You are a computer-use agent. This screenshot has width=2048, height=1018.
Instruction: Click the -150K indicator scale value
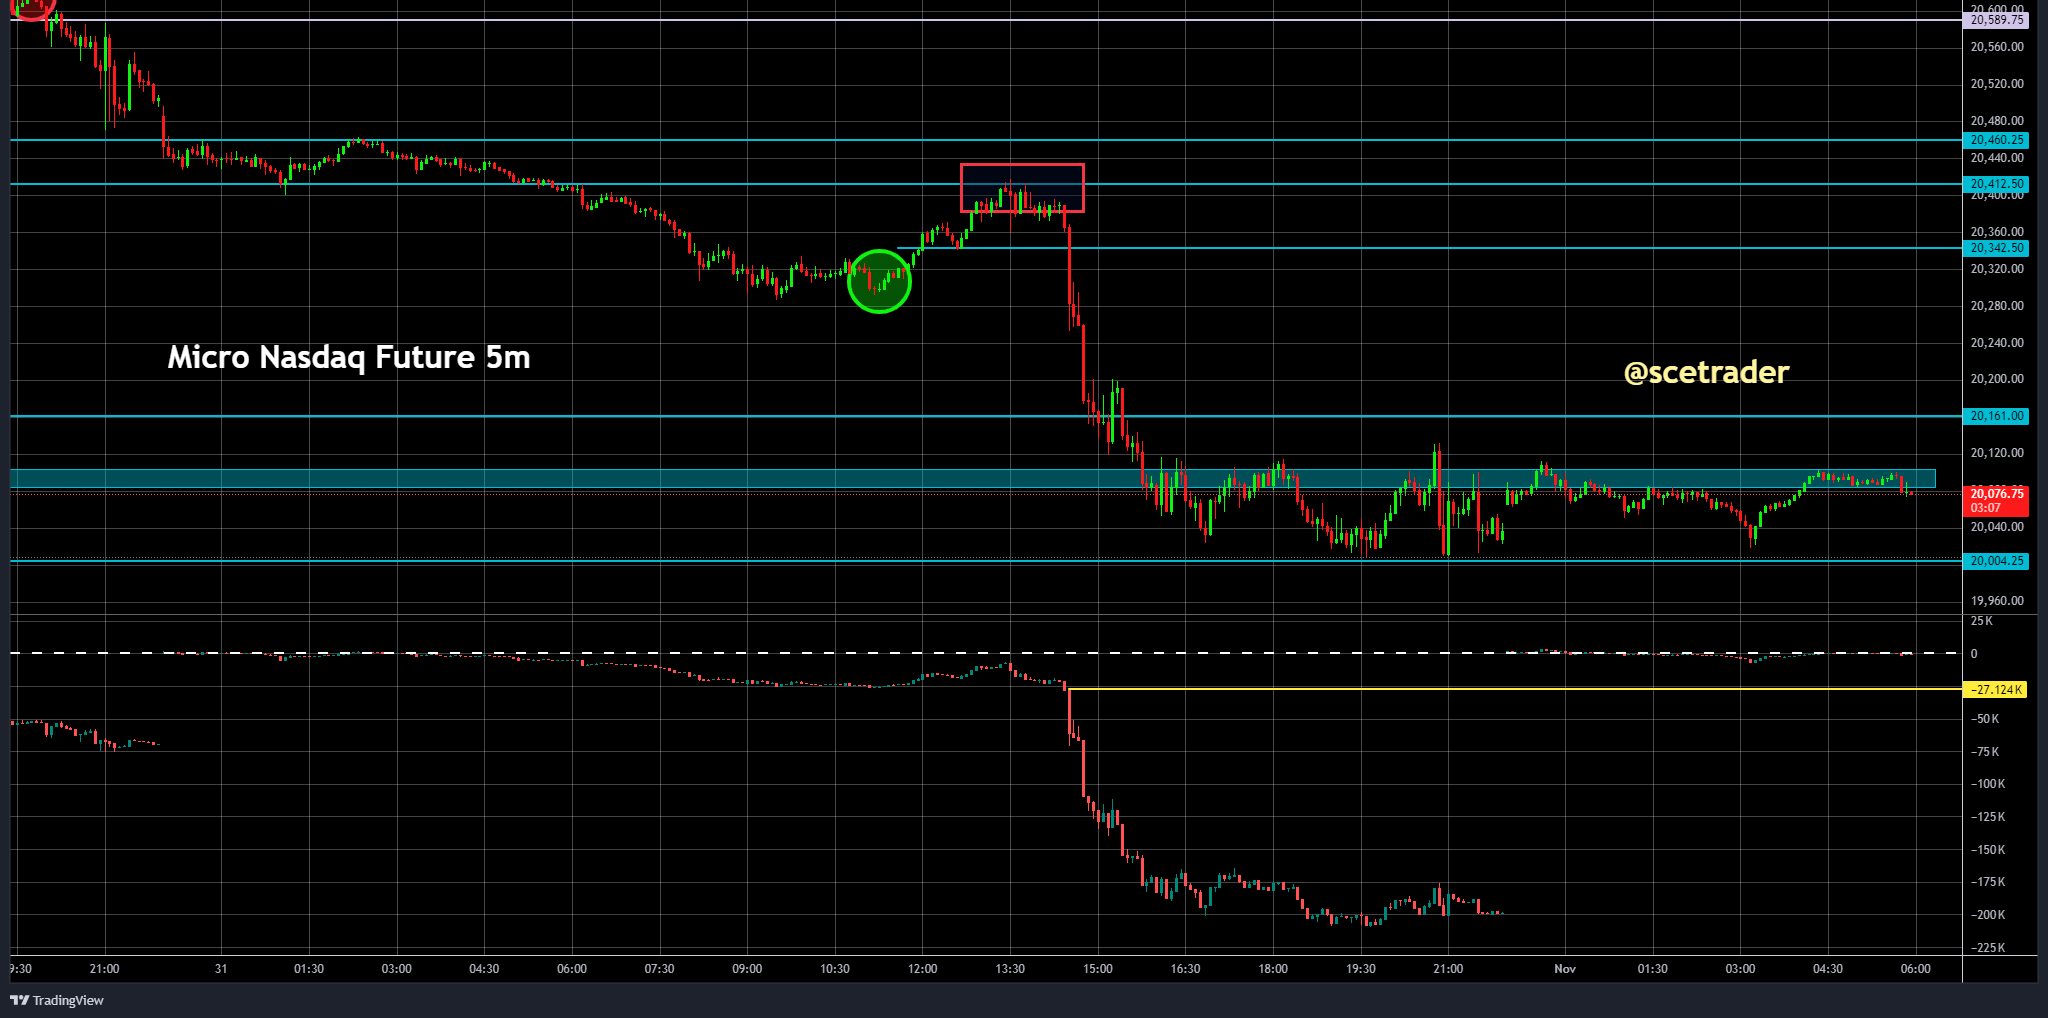click(1988, 850)
